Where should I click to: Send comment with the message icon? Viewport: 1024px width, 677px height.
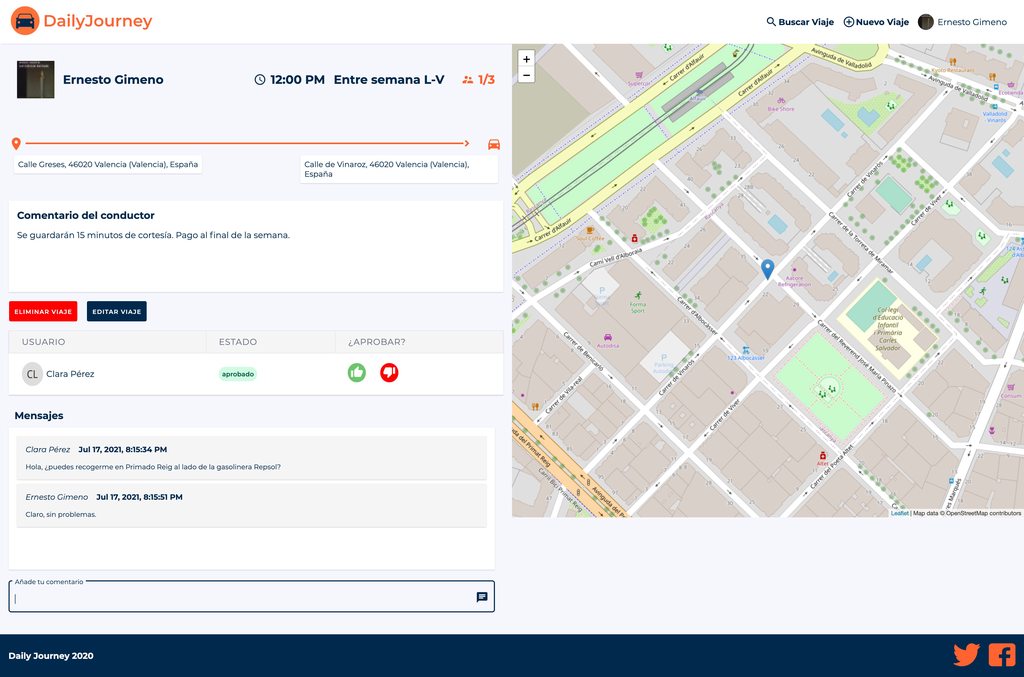pos(482,597)
